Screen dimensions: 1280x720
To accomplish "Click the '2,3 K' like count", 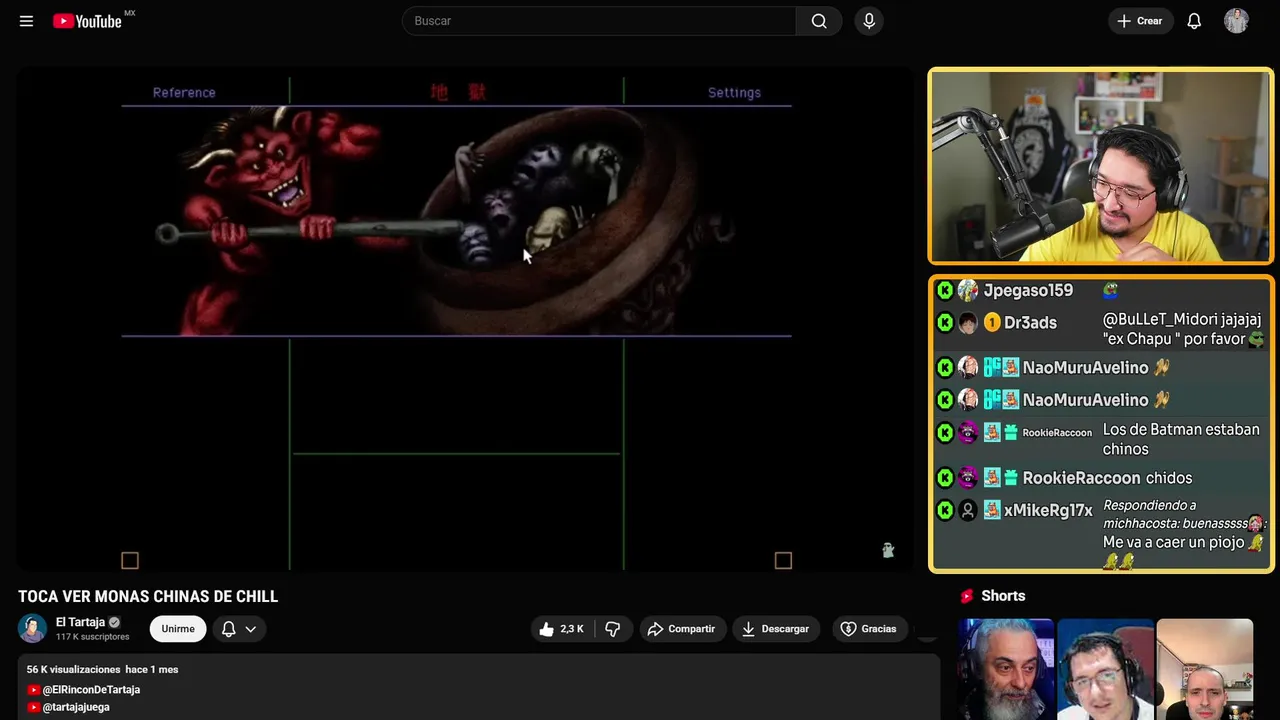I will point(572,629).
